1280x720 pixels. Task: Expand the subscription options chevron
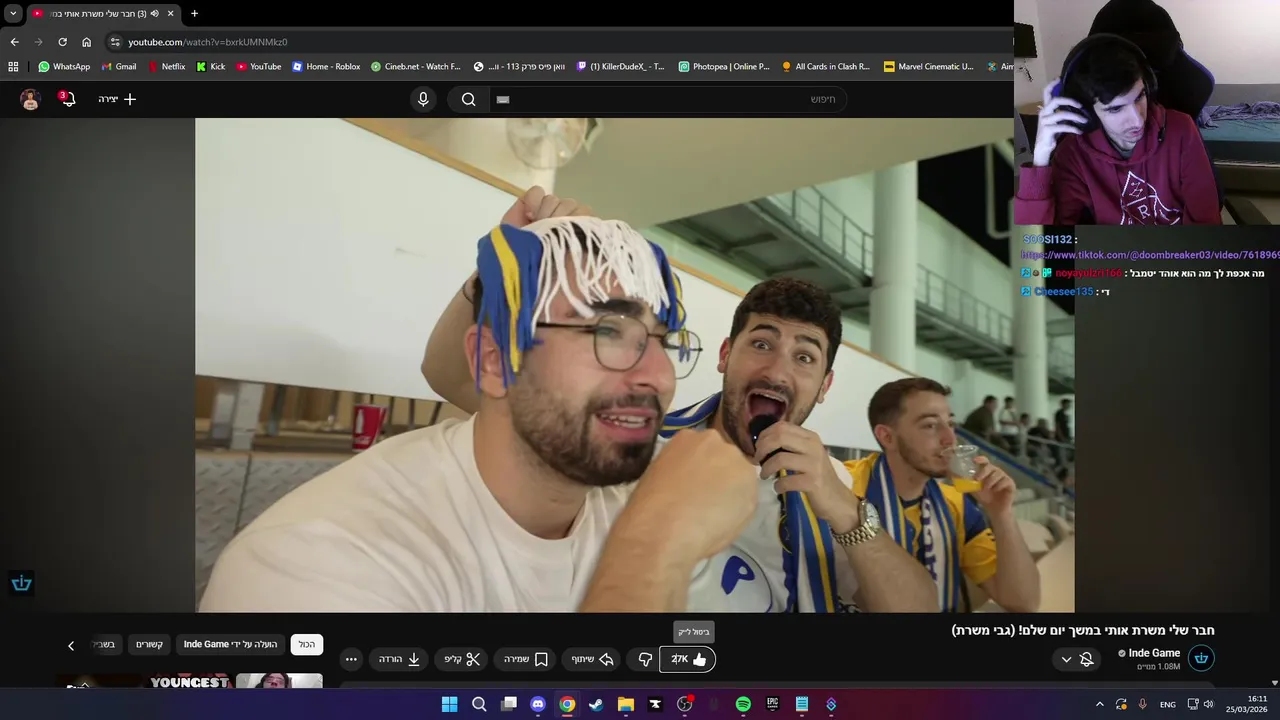pyautogui.click(x=1066, y=659)
